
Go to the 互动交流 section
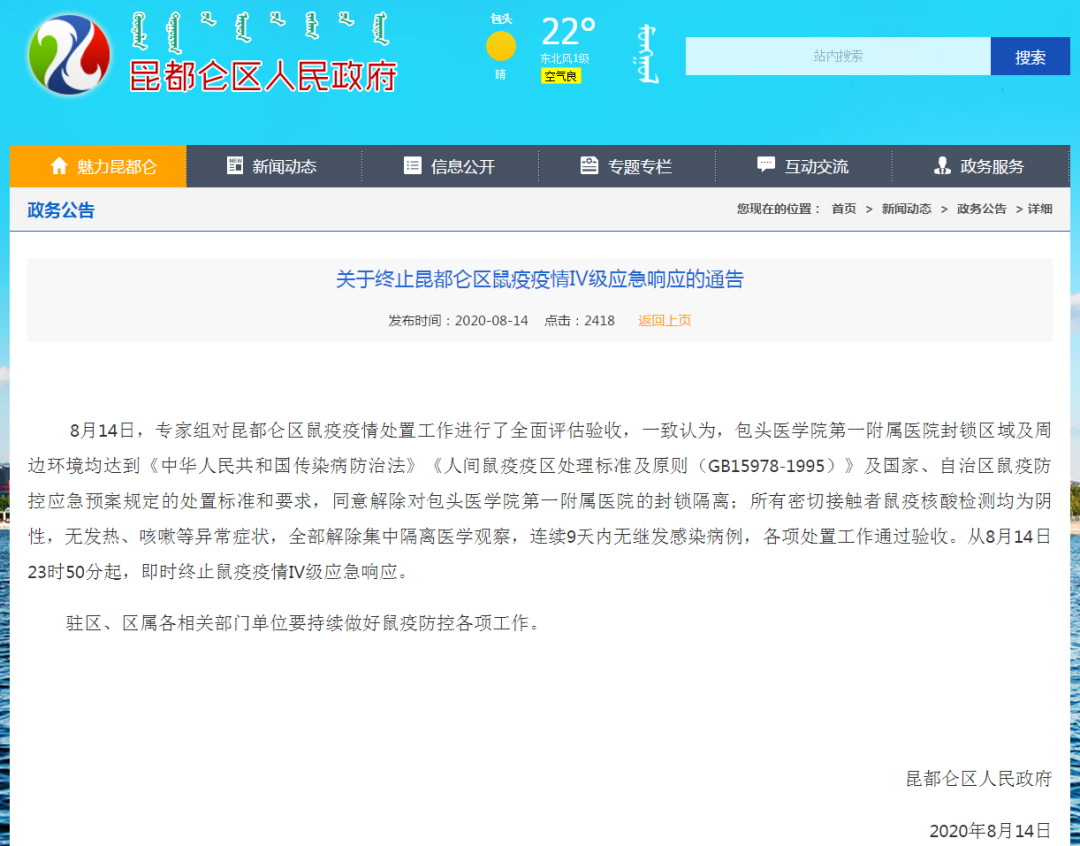pyautogui.click(x=816, y=167)
